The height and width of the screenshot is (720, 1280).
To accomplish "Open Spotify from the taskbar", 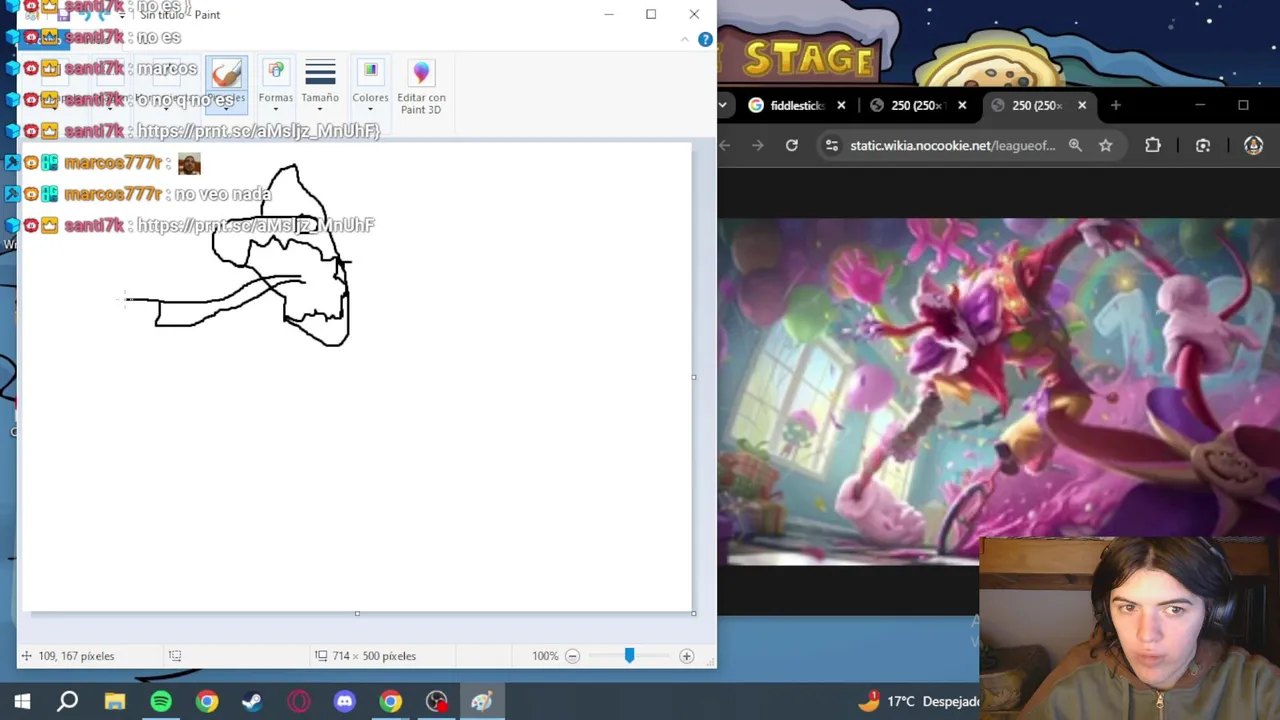I will click(161, 702).
